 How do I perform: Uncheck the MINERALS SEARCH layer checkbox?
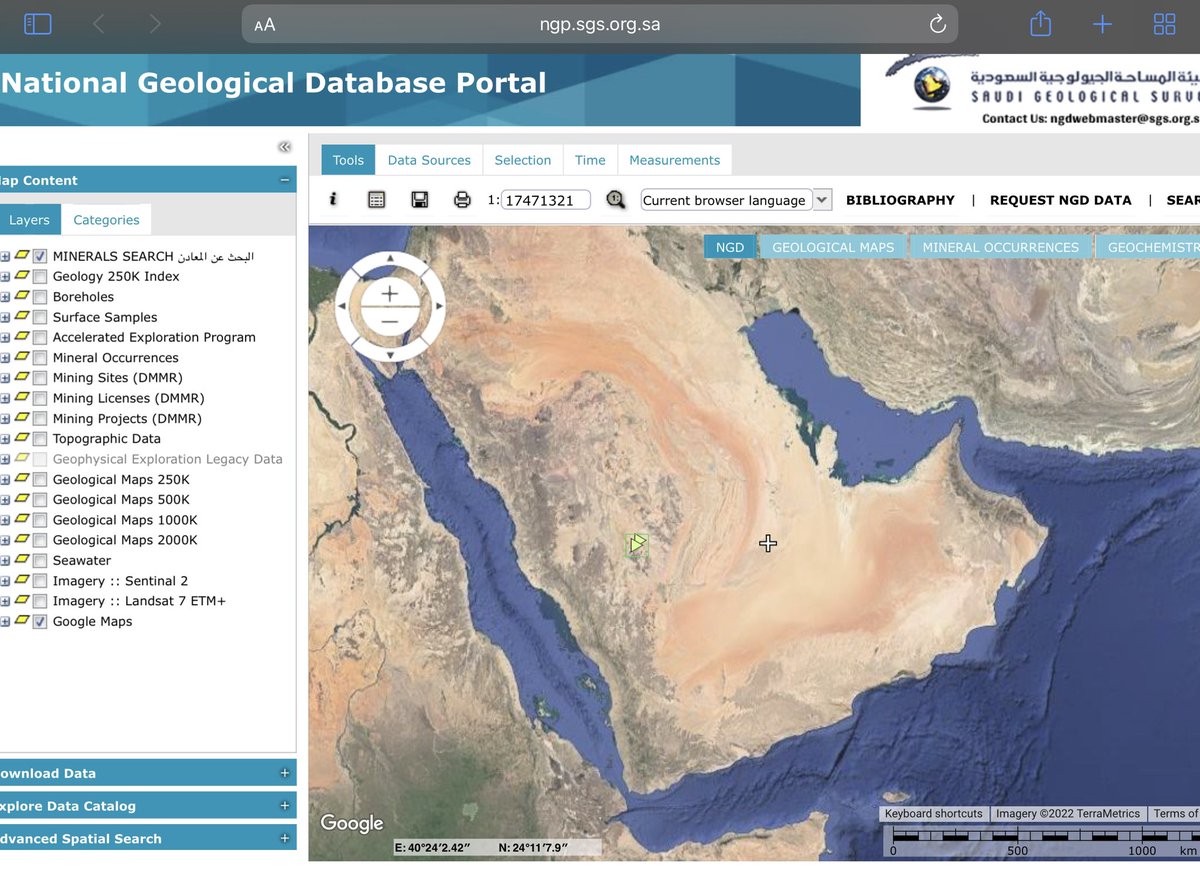point(40,256)
